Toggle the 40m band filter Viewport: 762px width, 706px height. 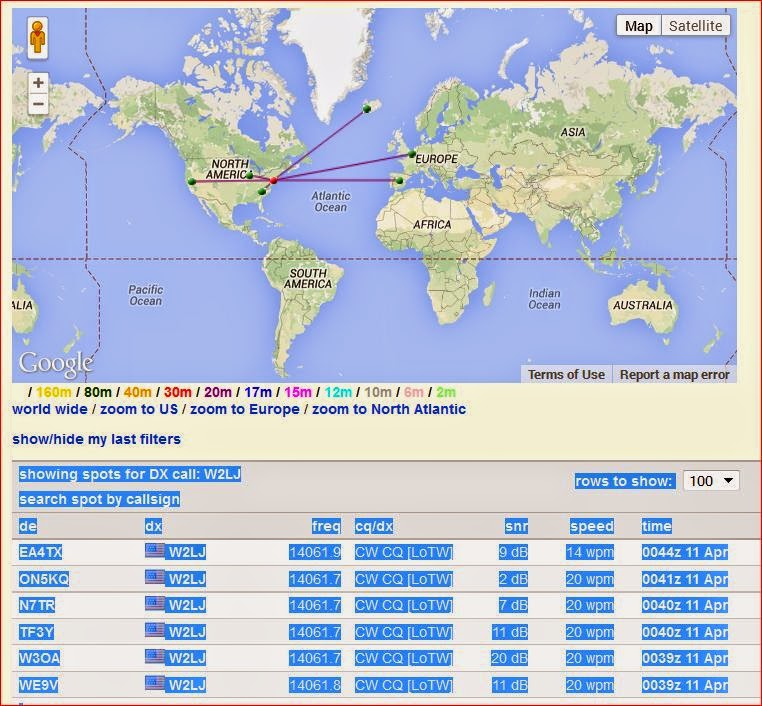(x=138, y=392)
